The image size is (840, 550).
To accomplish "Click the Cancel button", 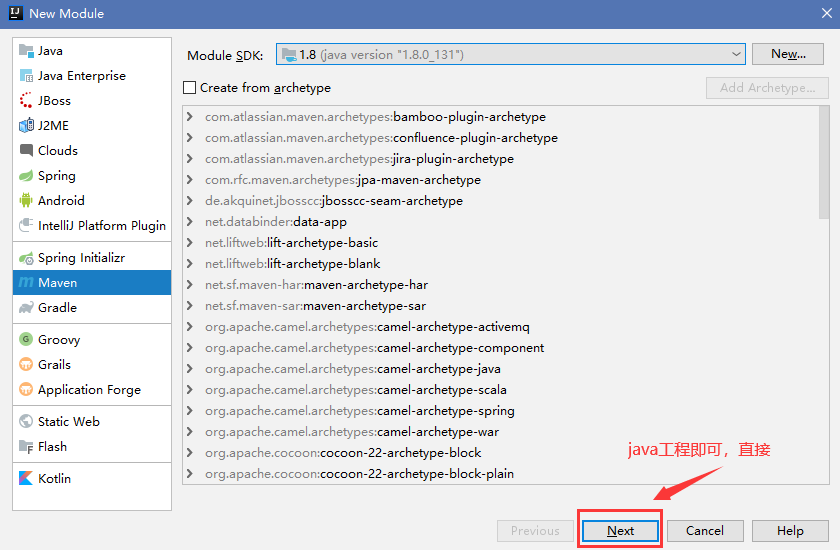I will tap(705, 531).
